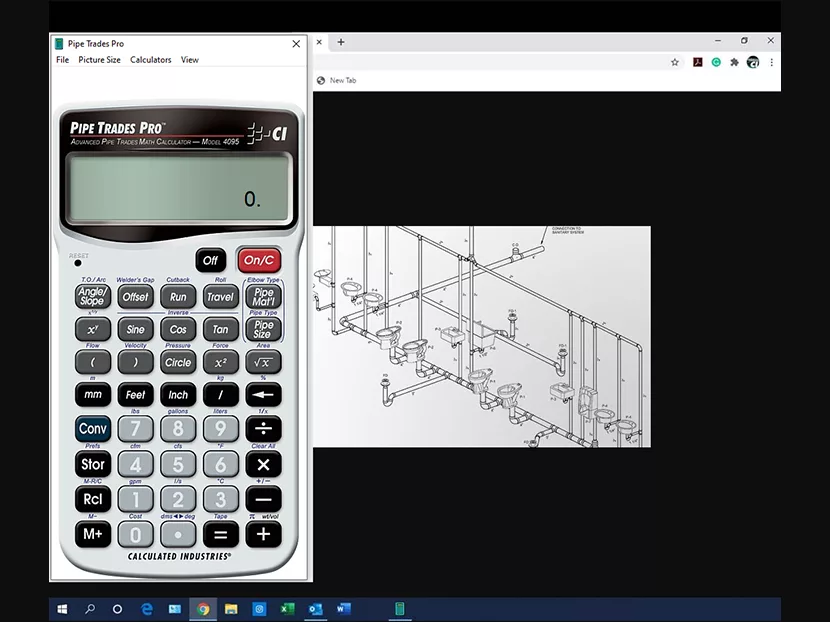Image resolution: width=830 pixels, height=622 pixels.
Task: Open Chrome's three-dot menu
Action: [771, 62]
